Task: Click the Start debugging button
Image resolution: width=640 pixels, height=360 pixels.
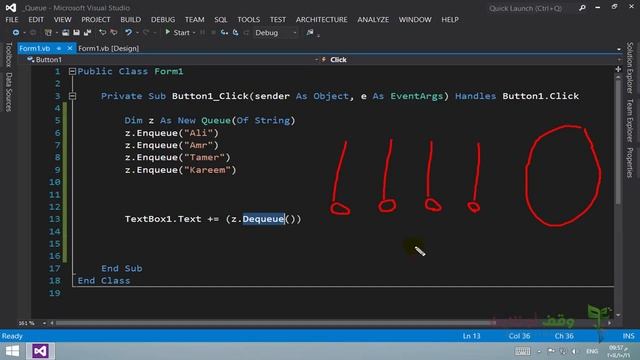Action: click(178, 32)
